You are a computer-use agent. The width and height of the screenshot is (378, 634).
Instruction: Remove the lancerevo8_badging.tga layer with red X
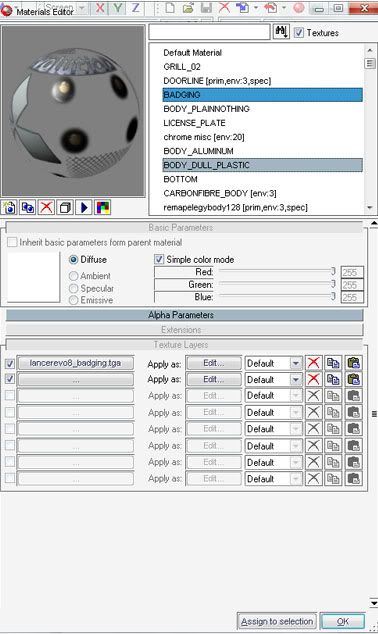(313, 363)
